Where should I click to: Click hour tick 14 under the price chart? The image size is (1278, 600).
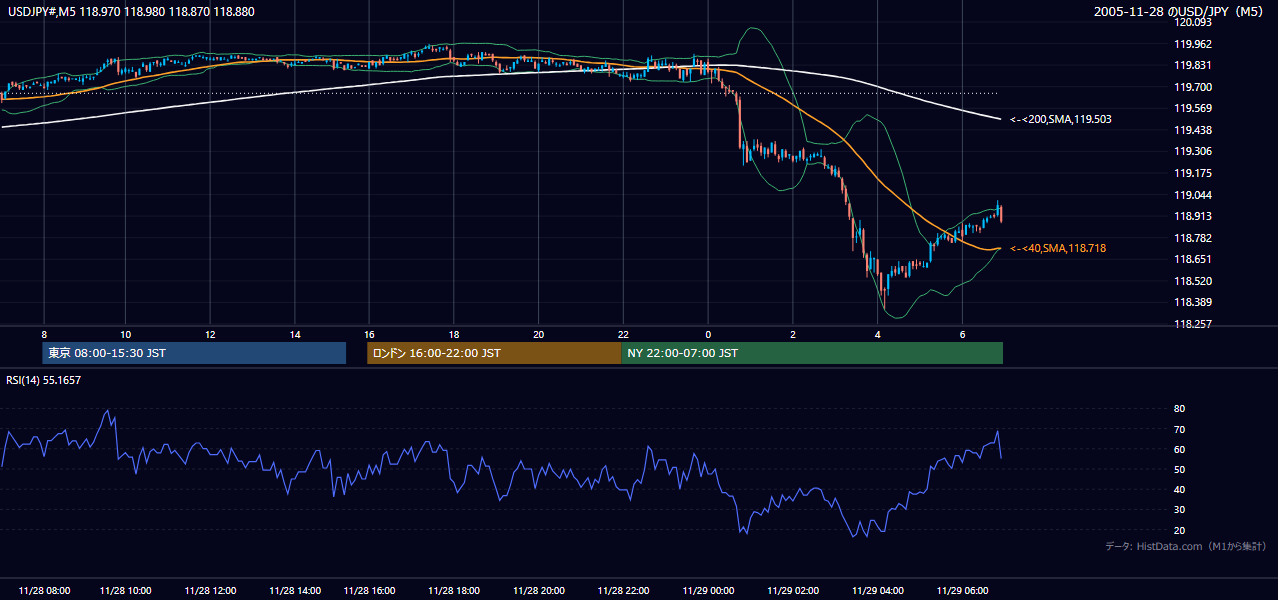(295, 334)
